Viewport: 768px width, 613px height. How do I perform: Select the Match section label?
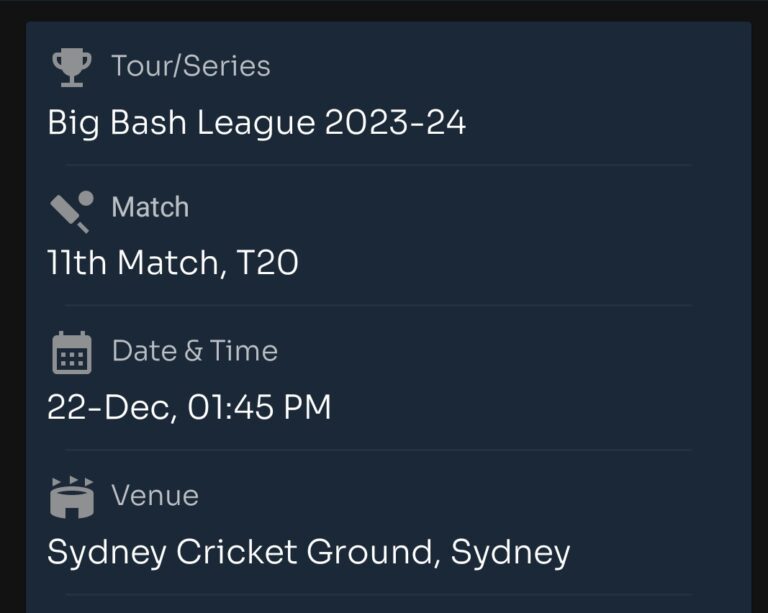click(x=150, y=207)
